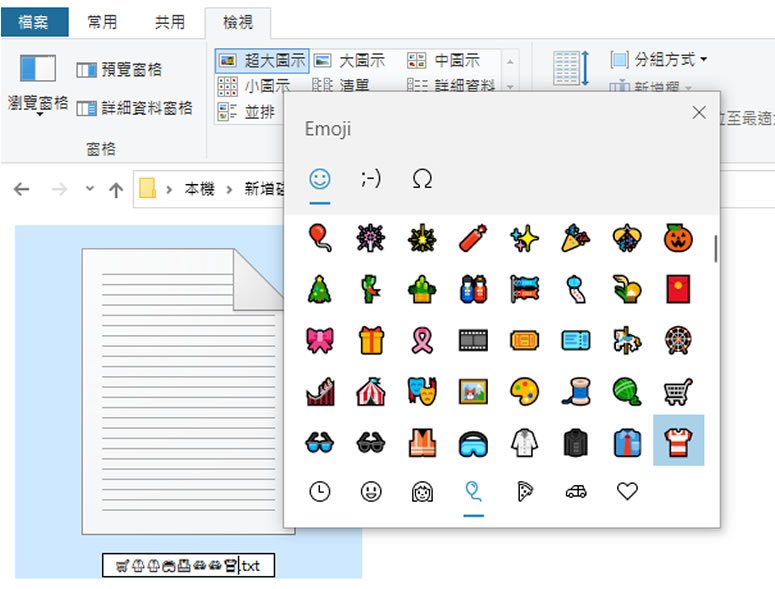
Task: Choose the orange safety vest emoji
Action: [422, 441]
